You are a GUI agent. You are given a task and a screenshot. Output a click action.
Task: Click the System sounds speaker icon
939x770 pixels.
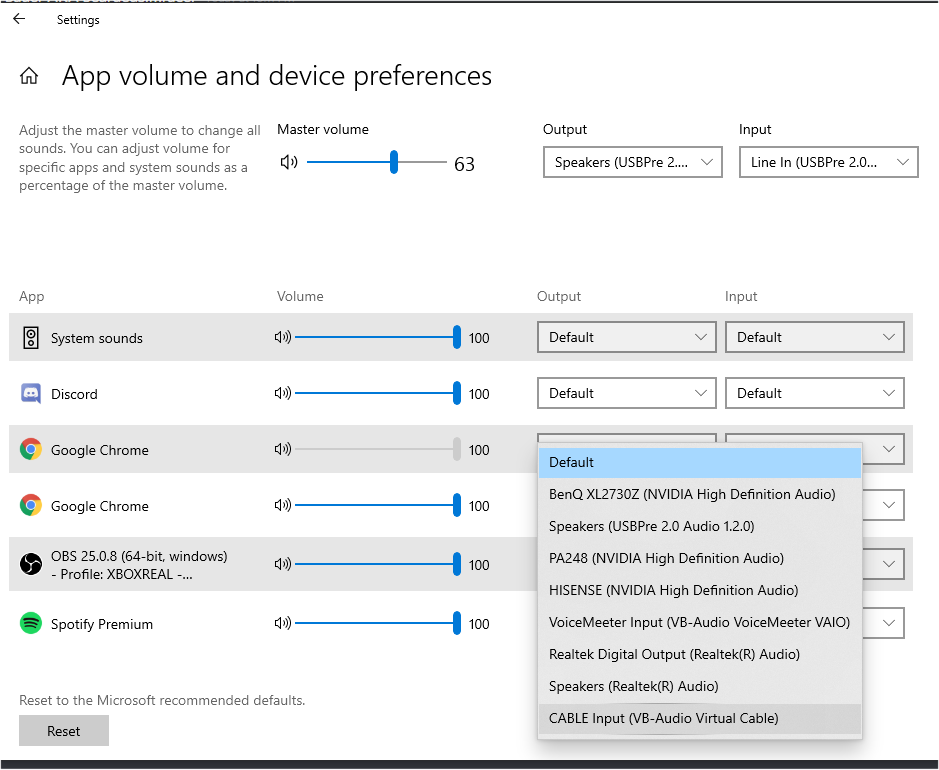coord(31,338)
